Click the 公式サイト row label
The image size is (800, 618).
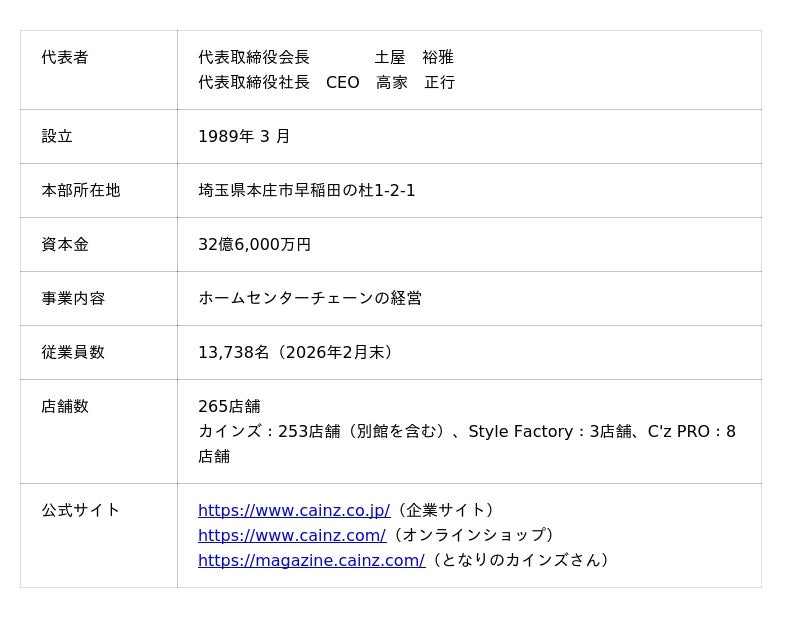click(x=81, y=510)
